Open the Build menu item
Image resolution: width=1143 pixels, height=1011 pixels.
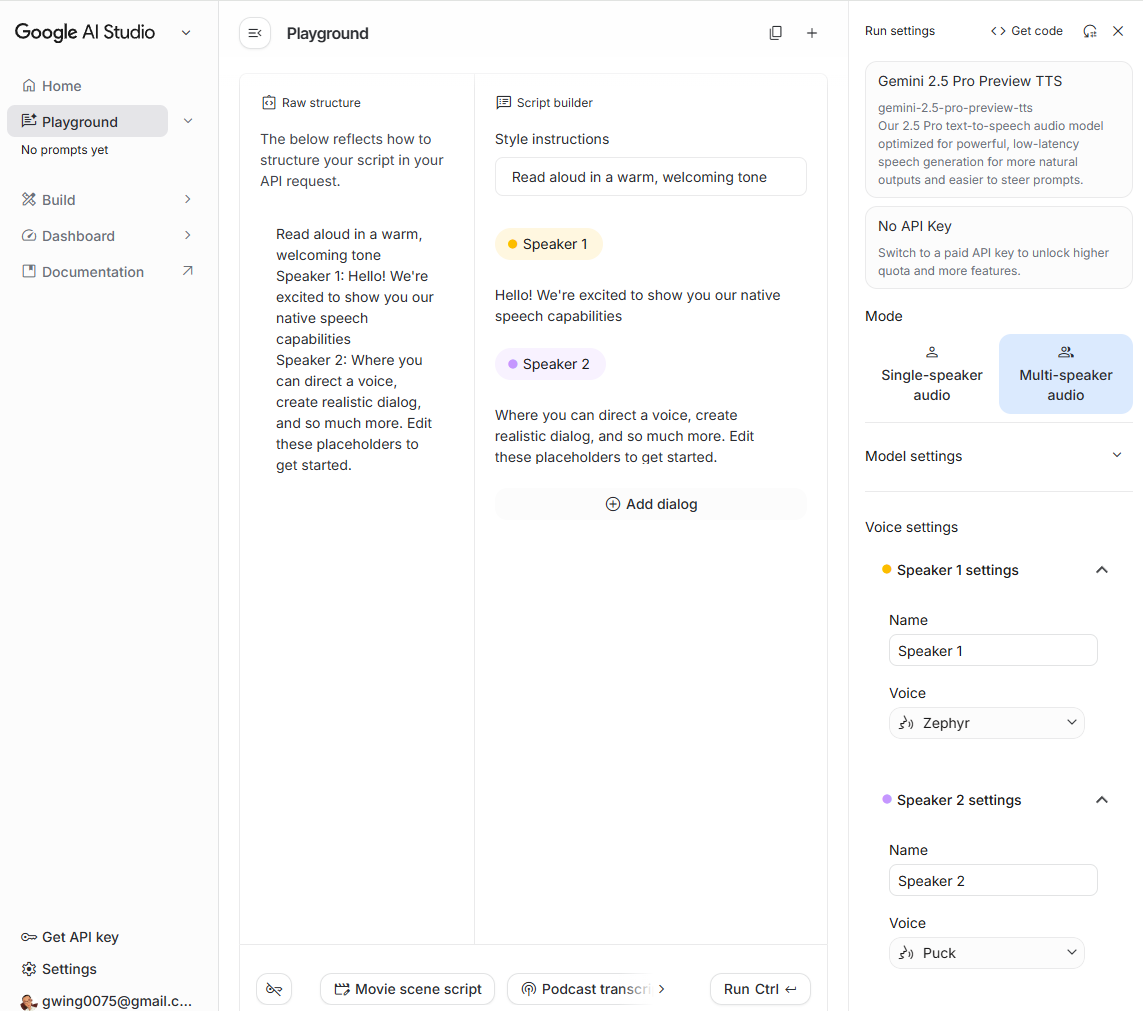click(x=59, y=200)
